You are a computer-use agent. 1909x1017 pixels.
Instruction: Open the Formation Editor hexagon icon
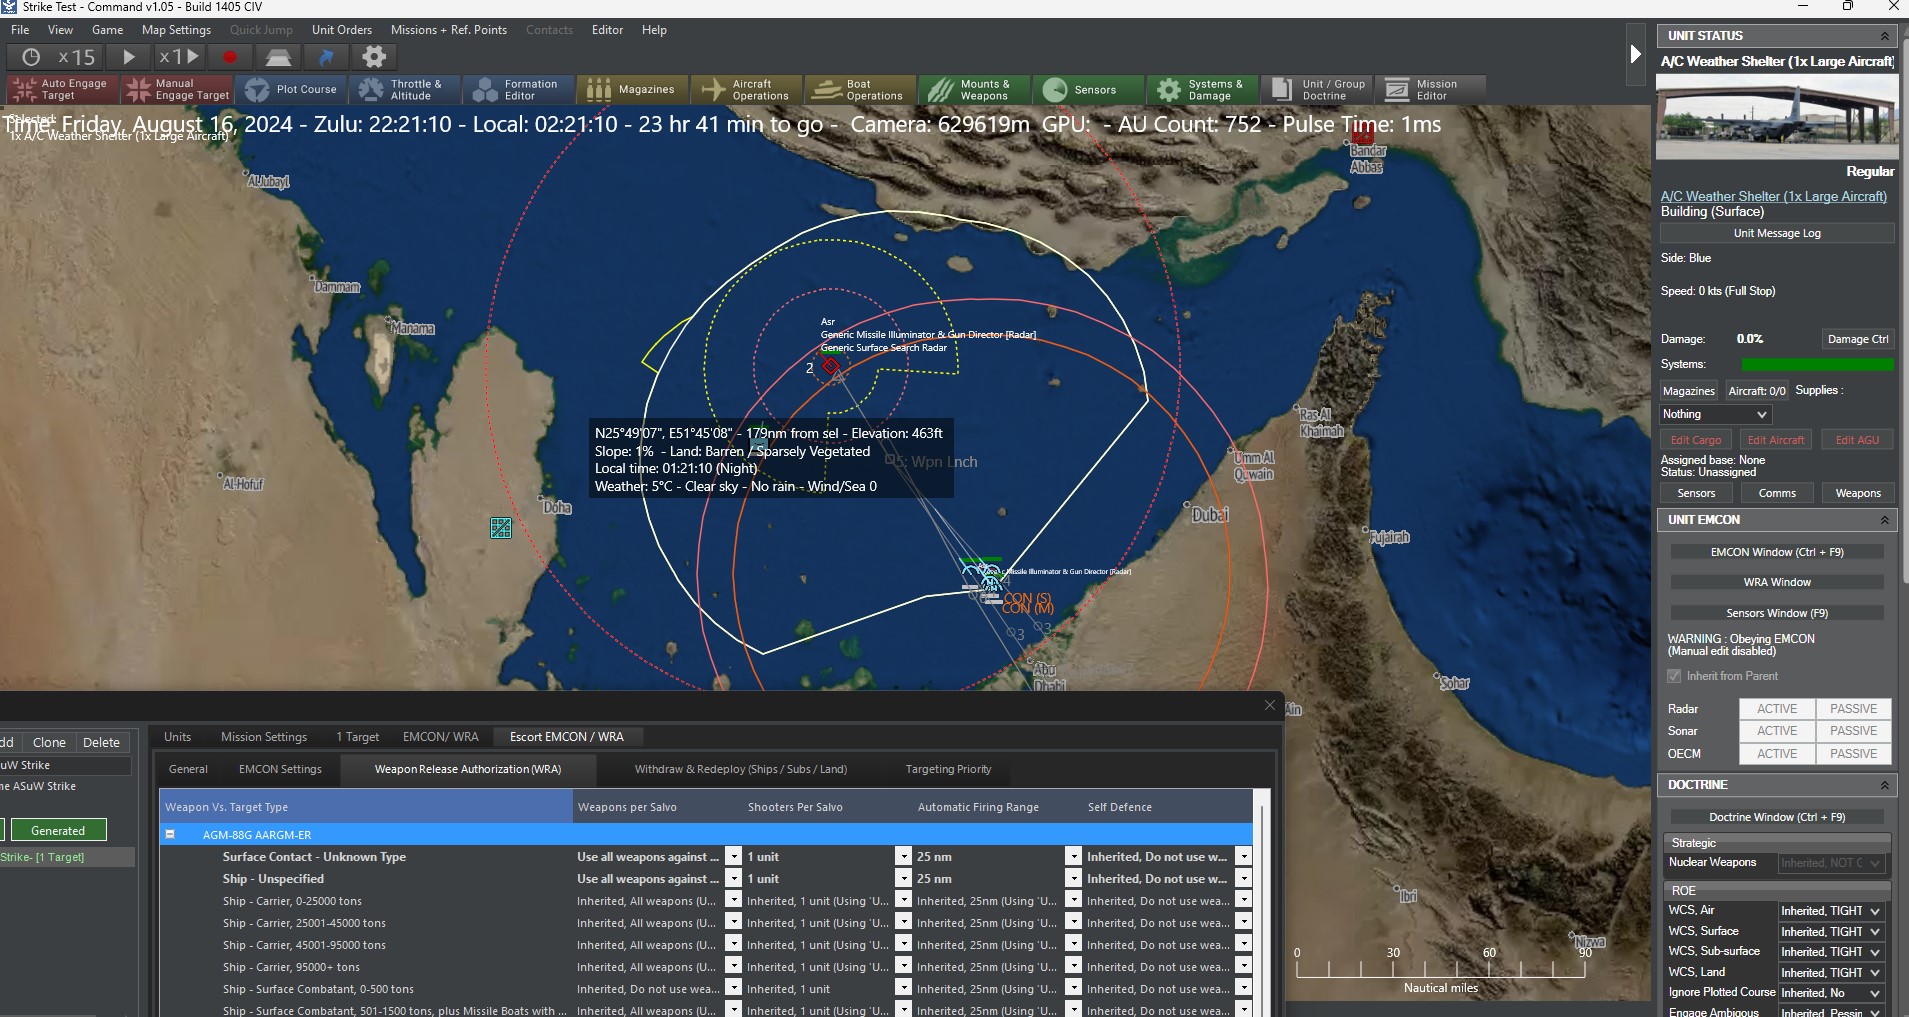point(485,89)
